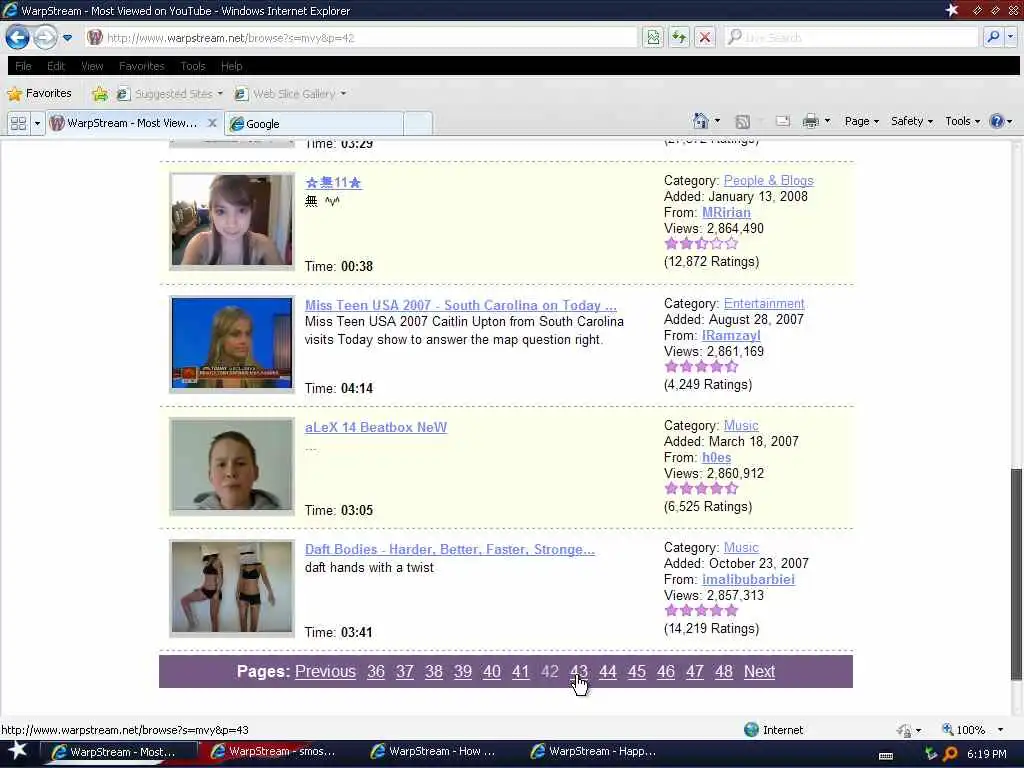This screenshot has width=1024, height=768.
Task: Open the recent pages dropdown arrow
Action: click(67, 38)
